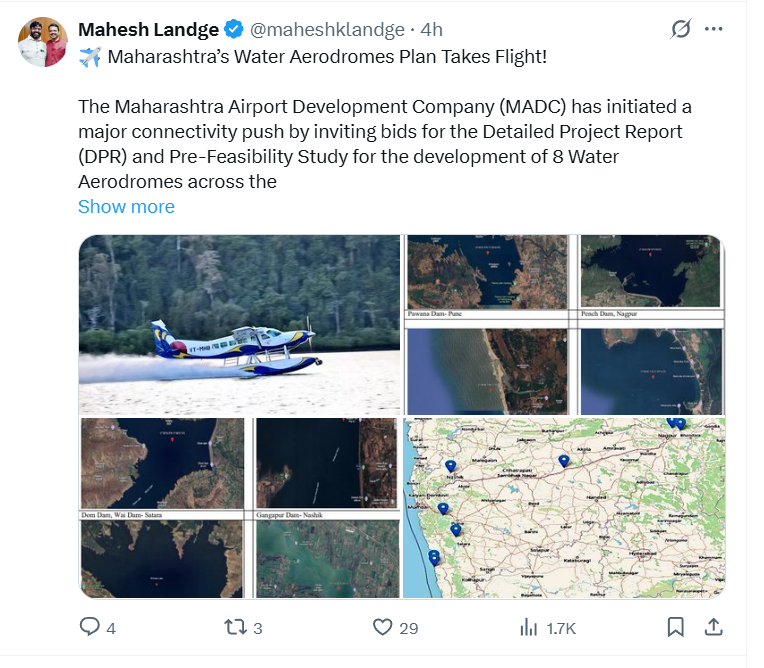The width and height of the screenshot is (764, 668).
Task: Bookmark this post
Action: (x=676, y=627)
